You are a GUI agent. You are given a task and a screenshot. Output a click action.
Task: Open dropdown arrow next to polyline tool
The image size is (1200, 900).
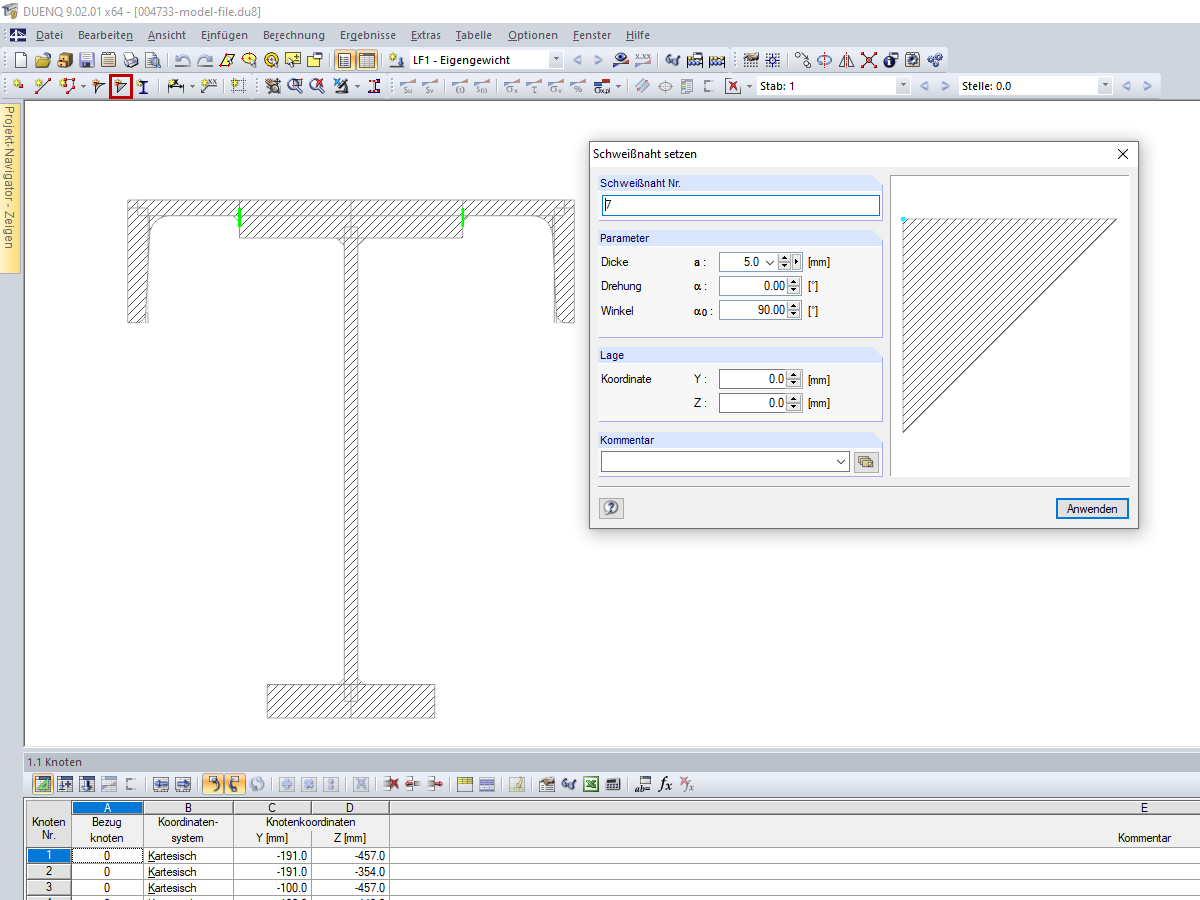point(83,87)
